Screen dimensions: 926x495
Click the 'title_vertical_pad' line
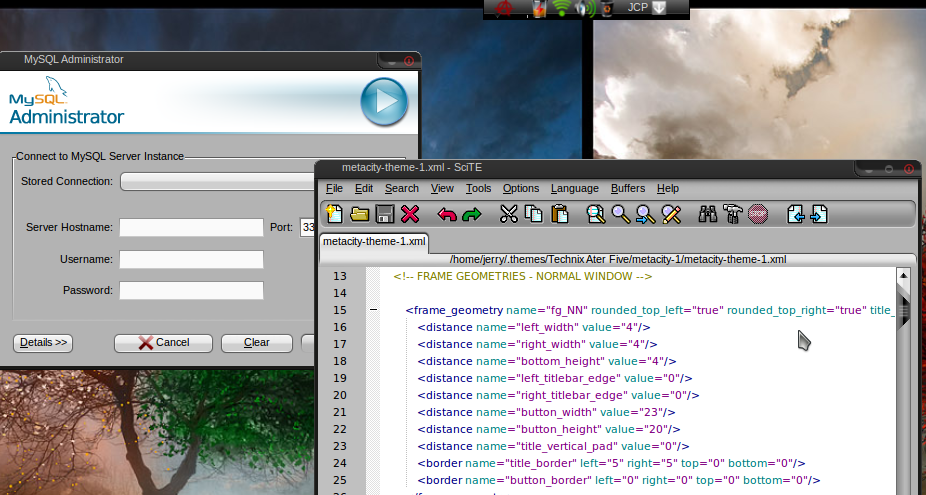point(553,447)
